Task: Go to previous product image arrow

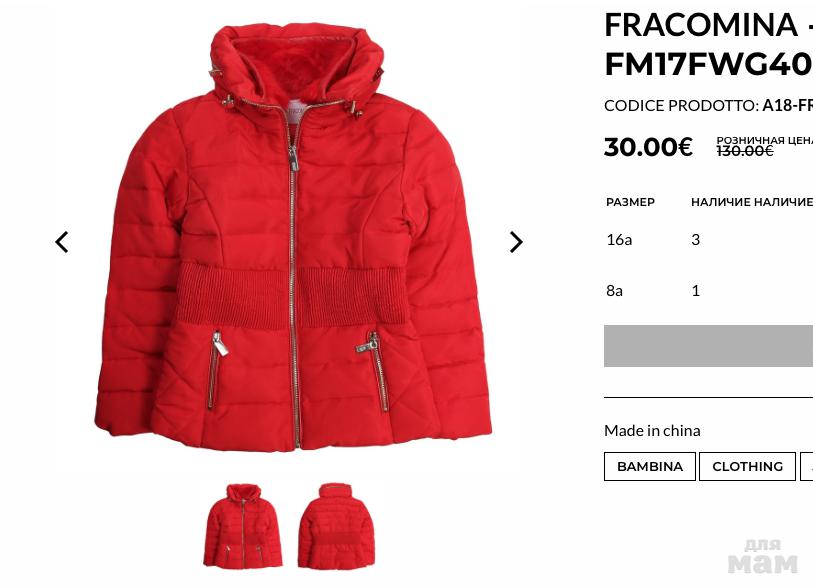Action: coord(62,242)
